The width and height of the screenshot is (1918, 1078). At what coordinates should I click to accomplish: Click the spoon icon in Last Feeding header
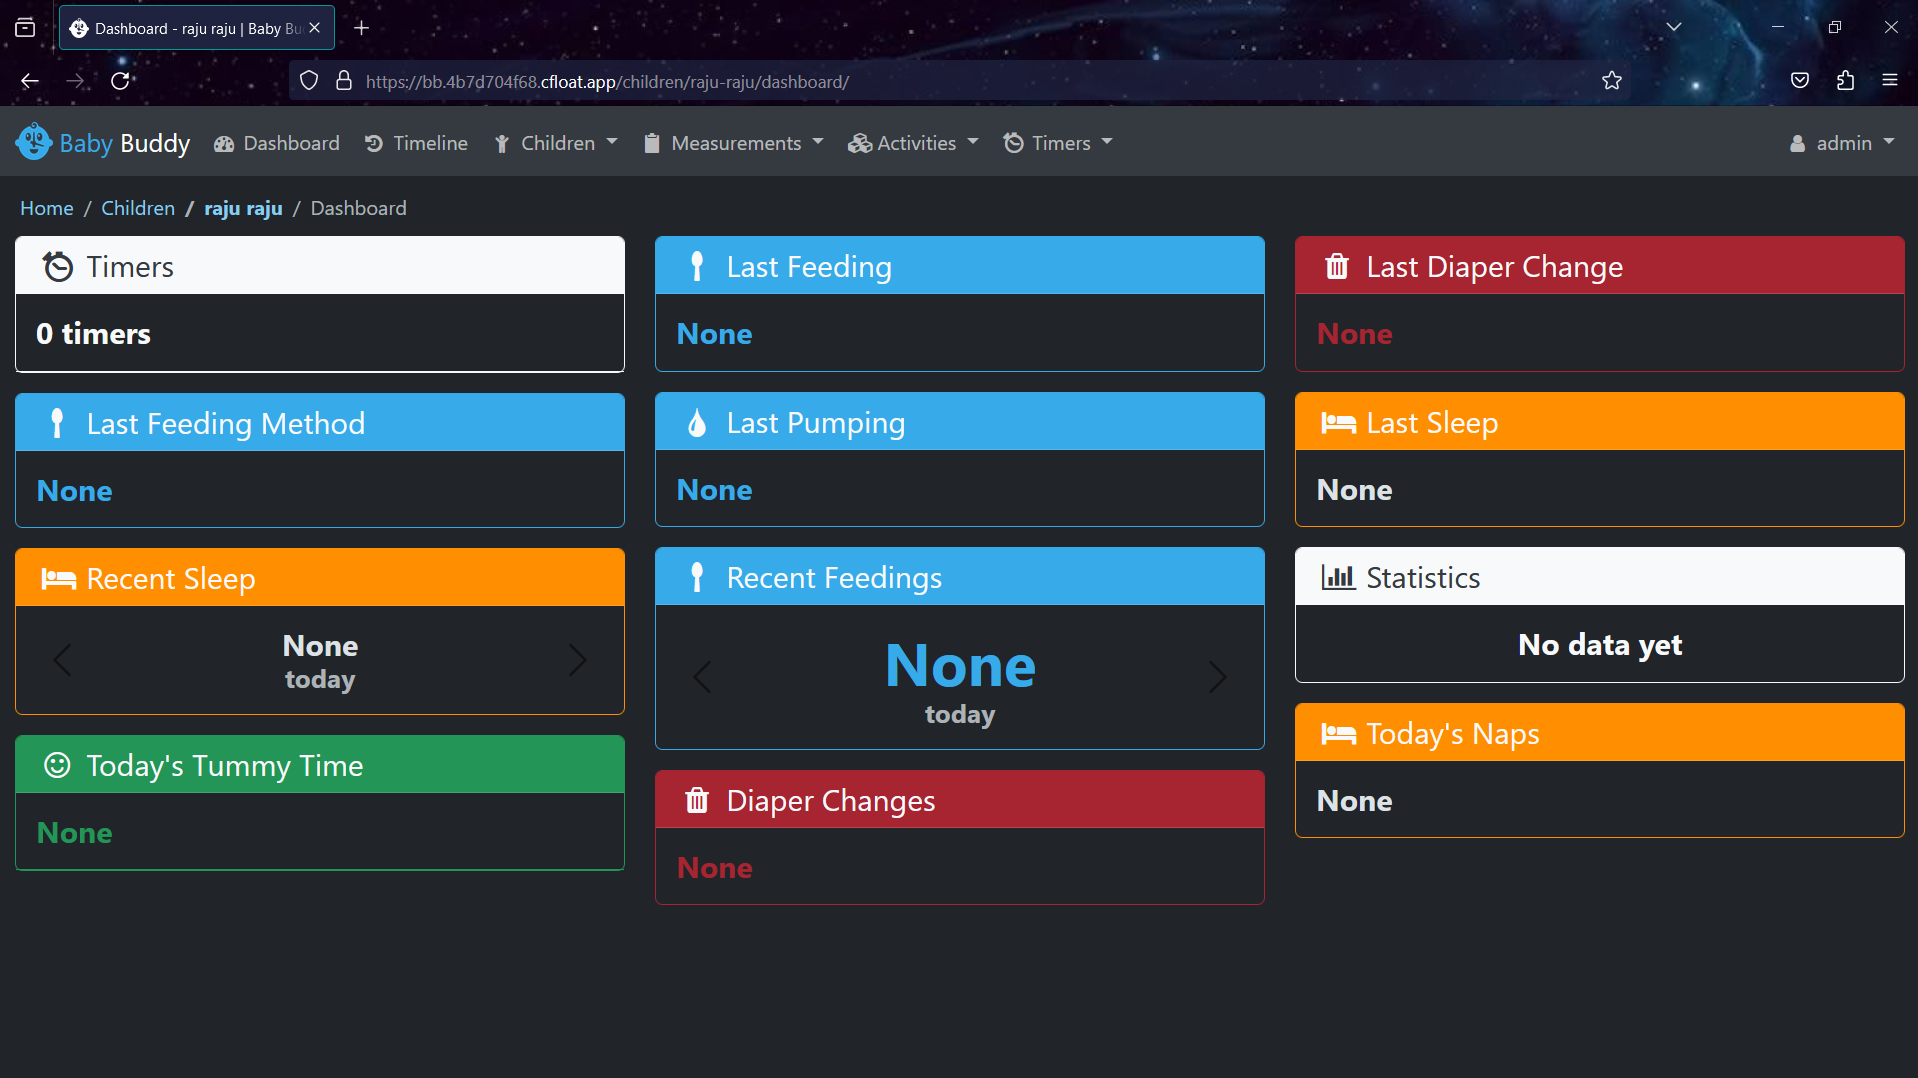click(x=697, y=266)
